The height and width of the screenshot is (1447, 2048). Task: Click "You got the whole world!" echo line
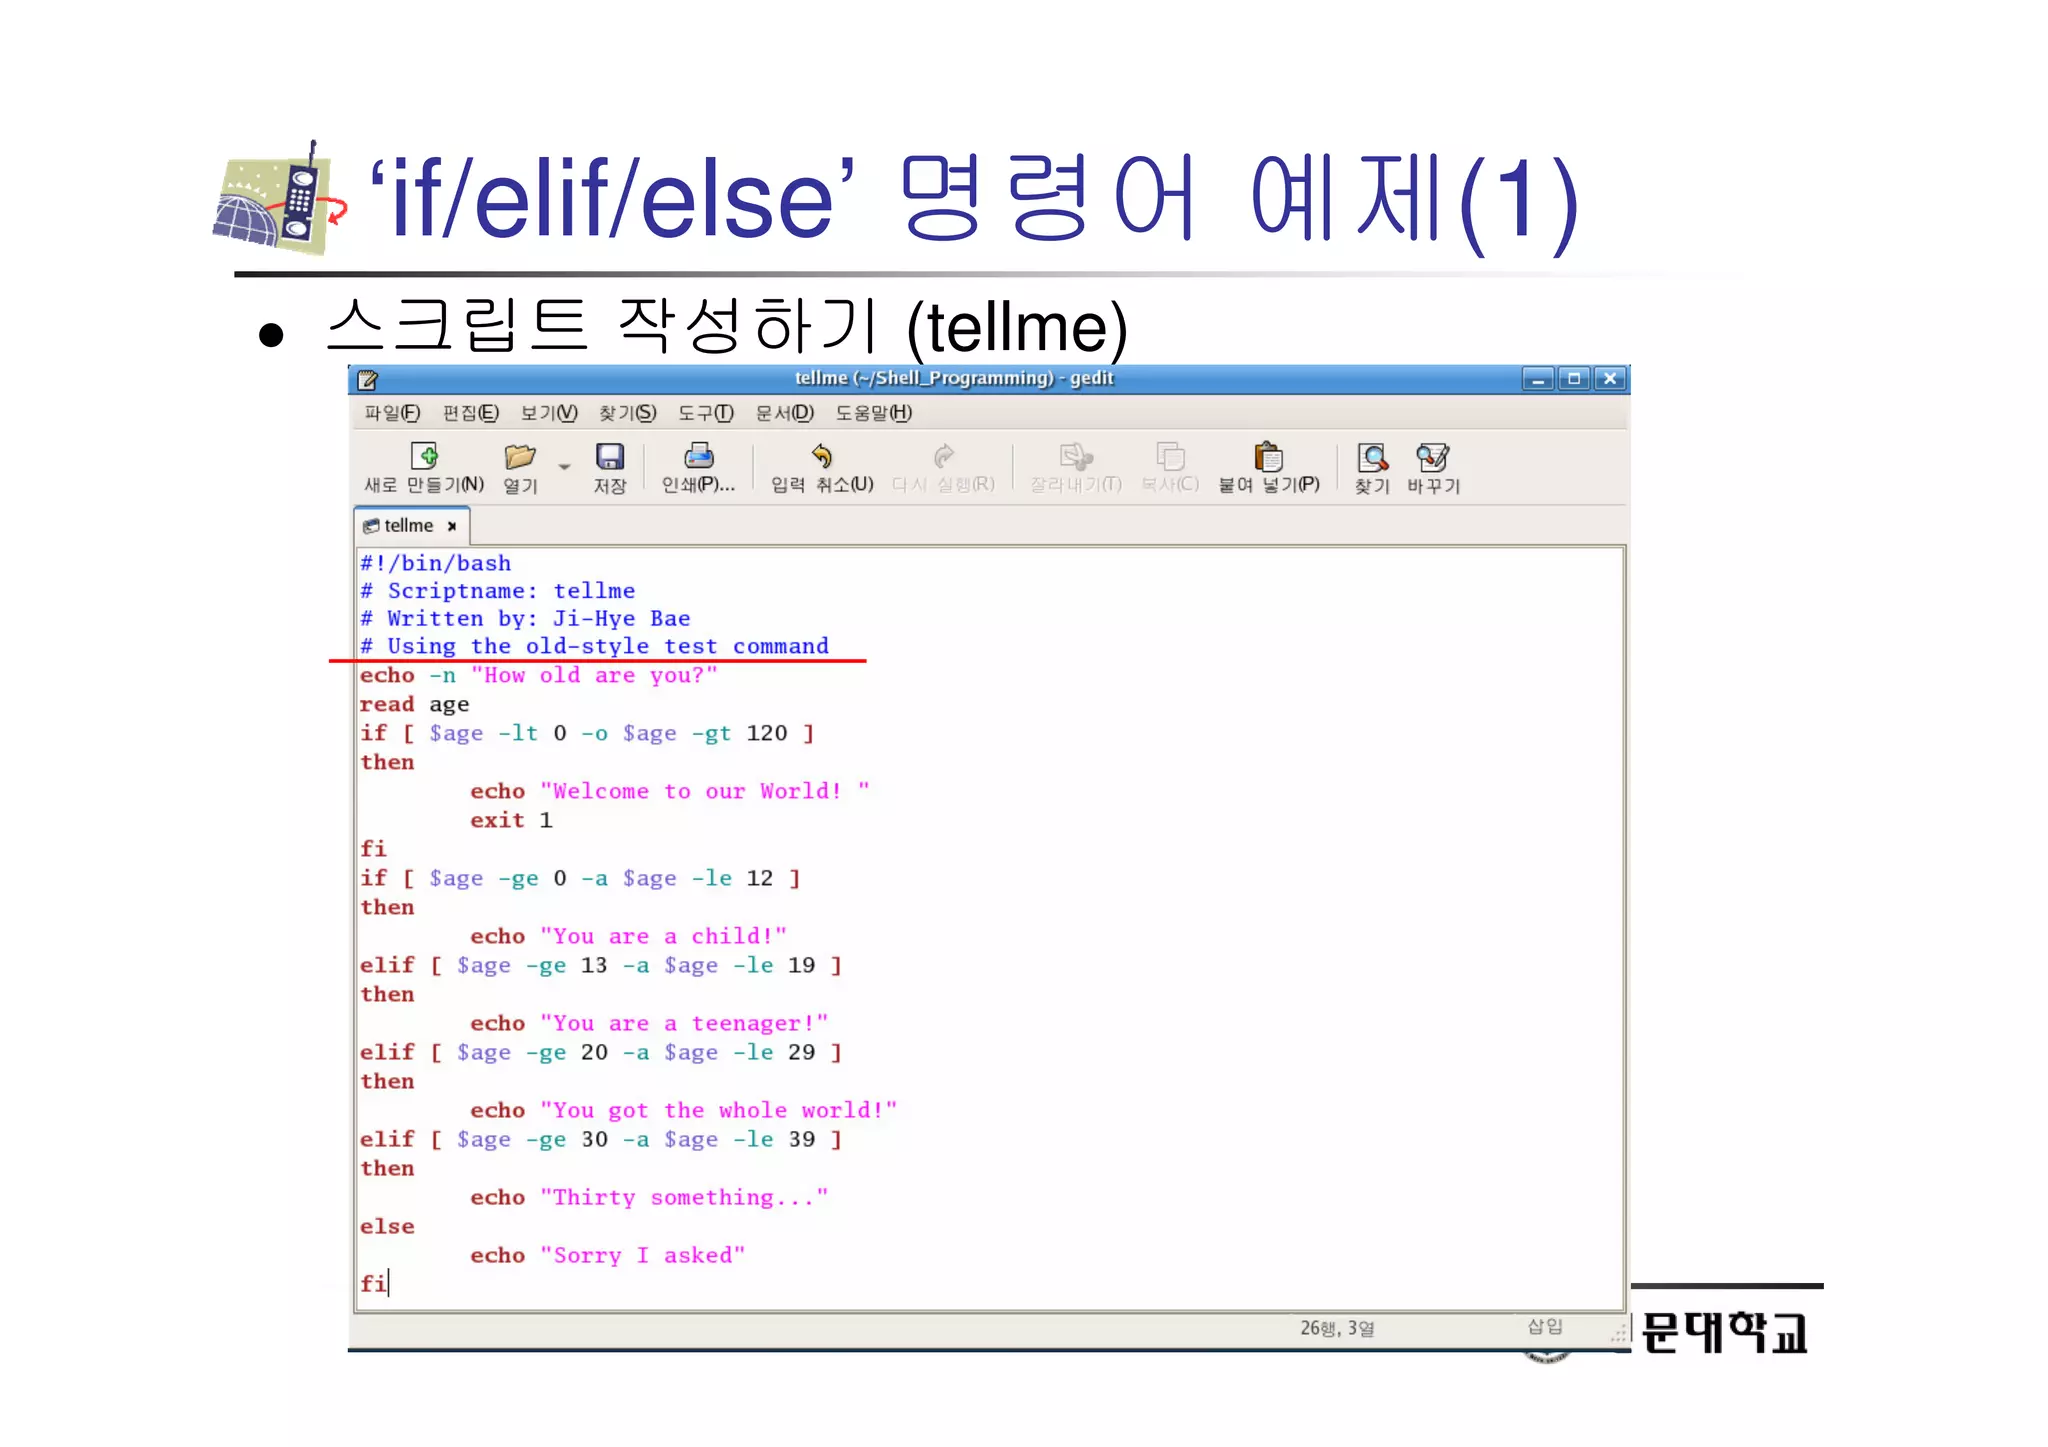684,1111
